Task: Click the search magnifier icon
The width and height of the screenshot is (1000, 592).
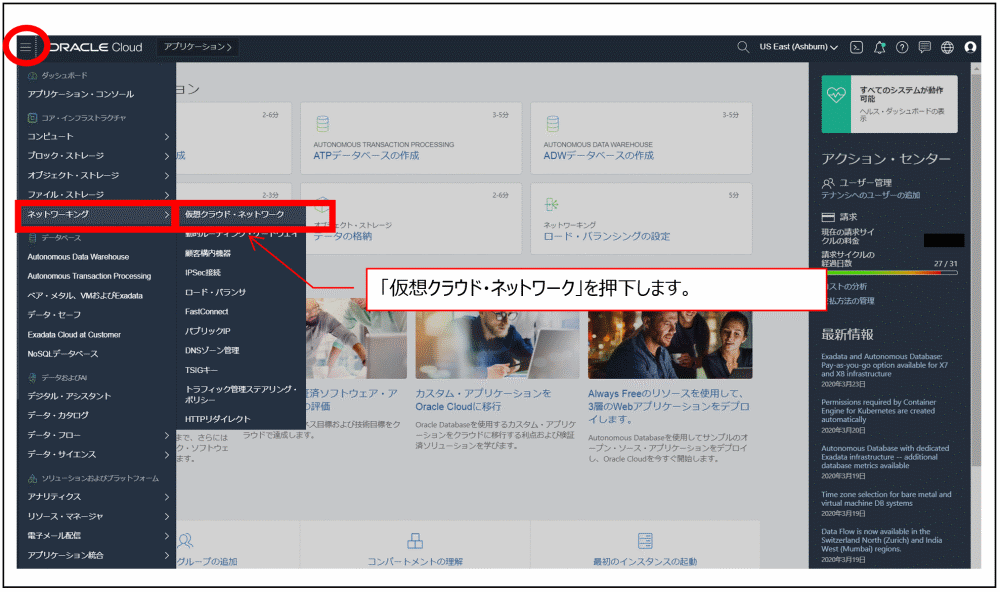Action: (x=742, y=47)
